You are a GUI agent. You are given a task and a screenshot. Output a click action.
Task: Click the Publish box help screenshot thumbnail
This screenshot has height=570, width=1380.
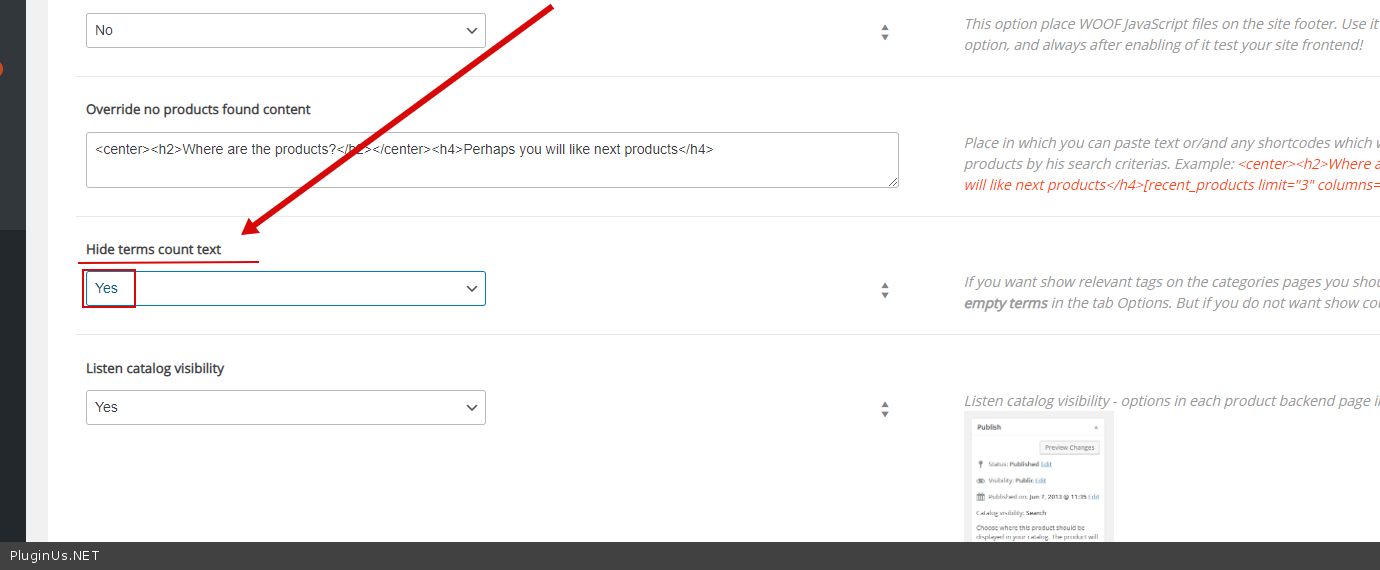(1039, 478)
